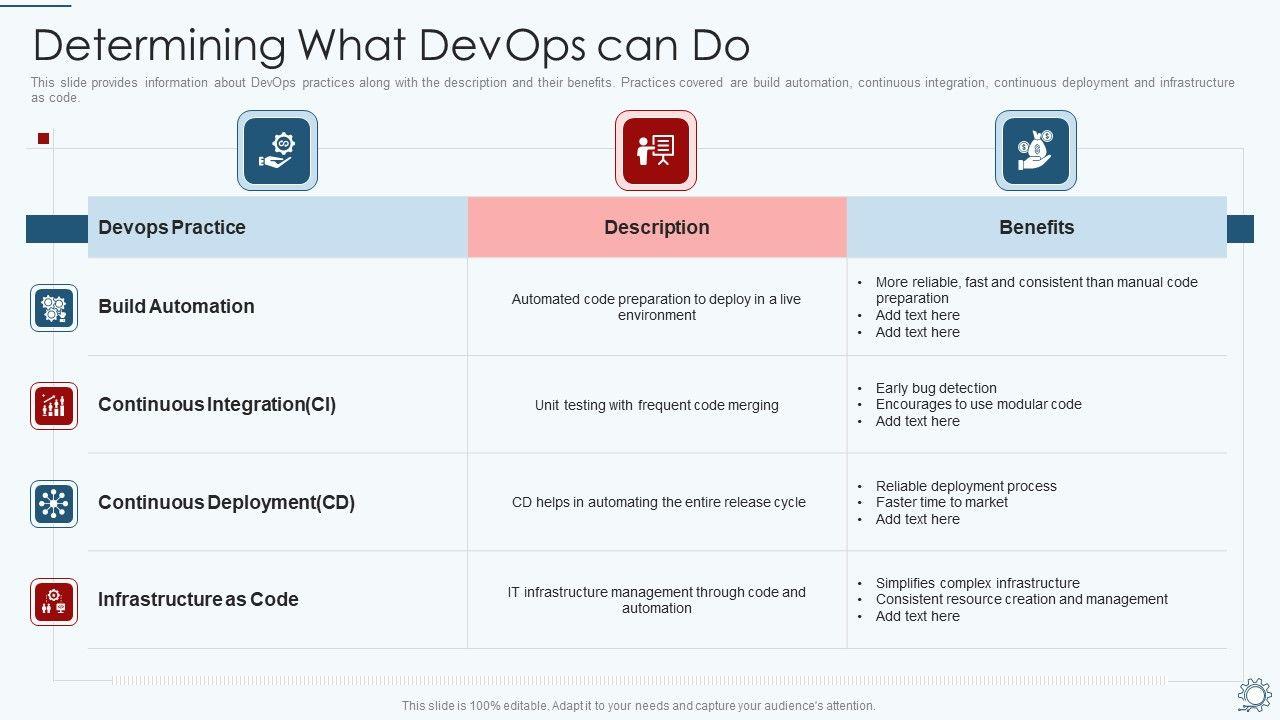This screenshot has height=720, width=1280.
Task: Click the footer note 'This slide is 100% editable'
Action: pos(638,705)
